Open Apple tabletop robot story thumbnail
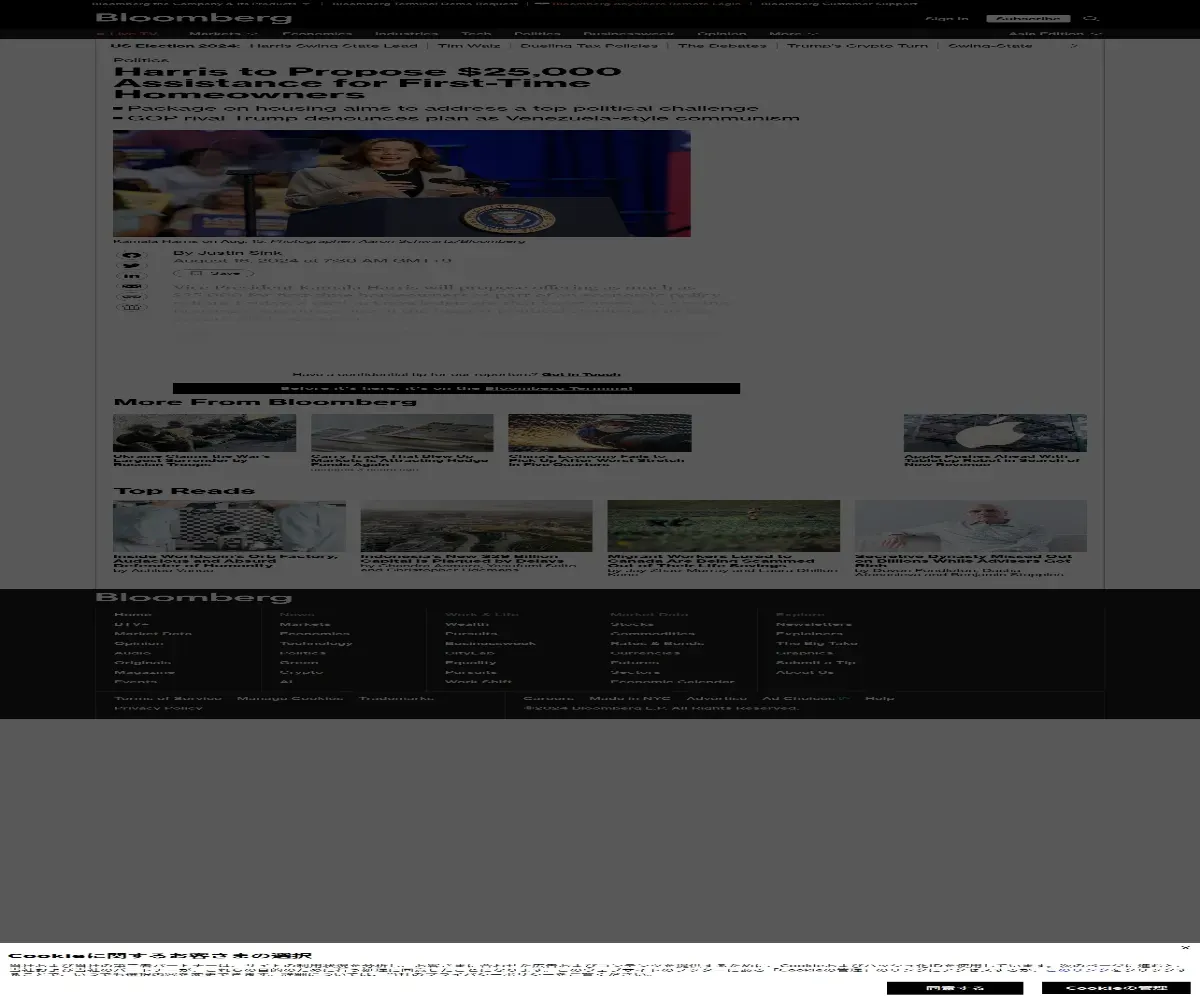Image resolution: width=1200 pixels, height=1000 pixels. pyautogui.click(x=995, y=433)
